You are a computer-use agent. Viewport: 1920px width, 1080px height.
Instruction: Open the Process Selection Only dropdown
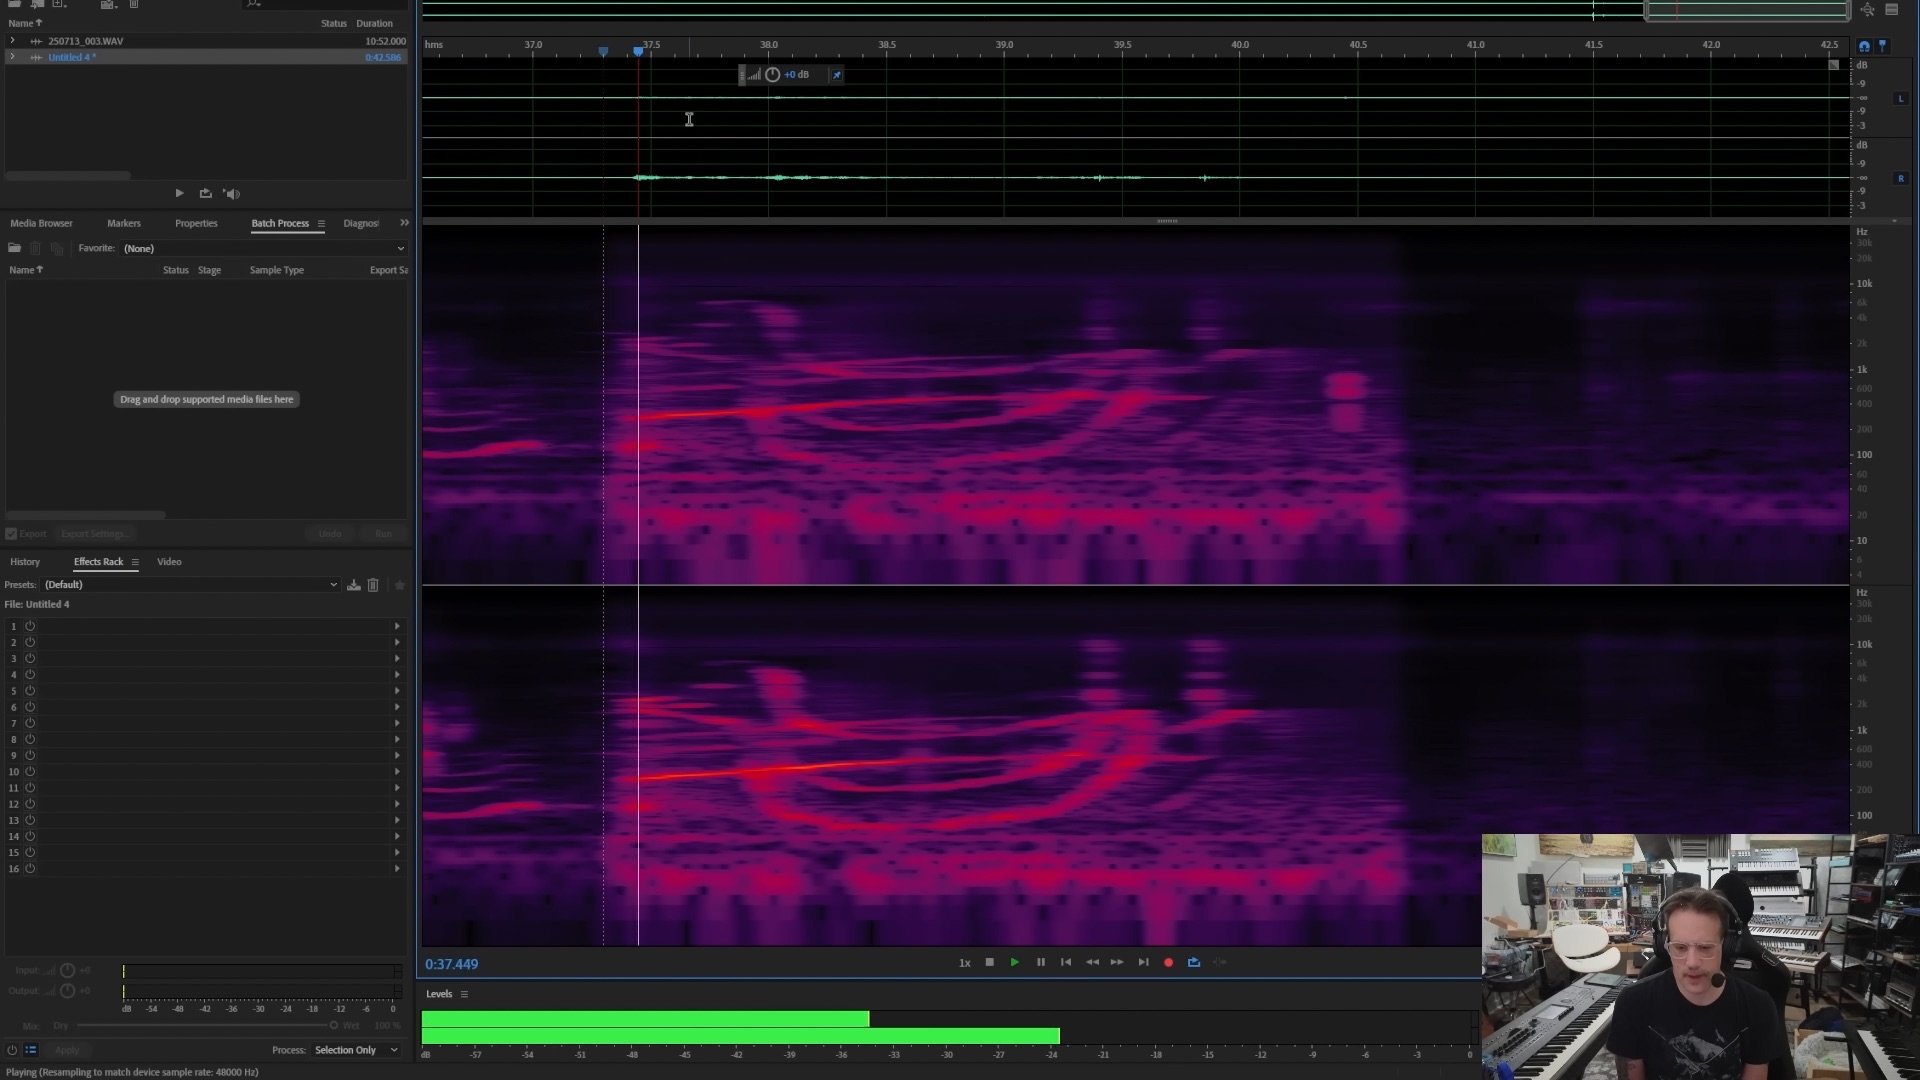(x=356, y=1050)
